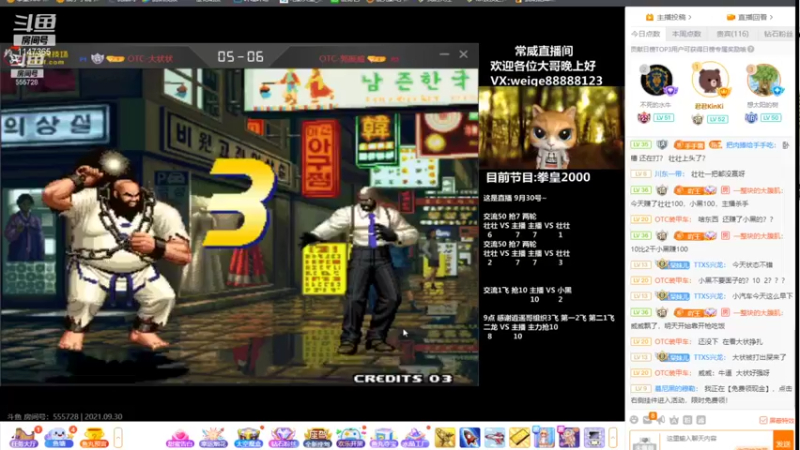Click the username 君君KinKi
This screenshot has width=800, height=450.
click(x=709, y=106)
